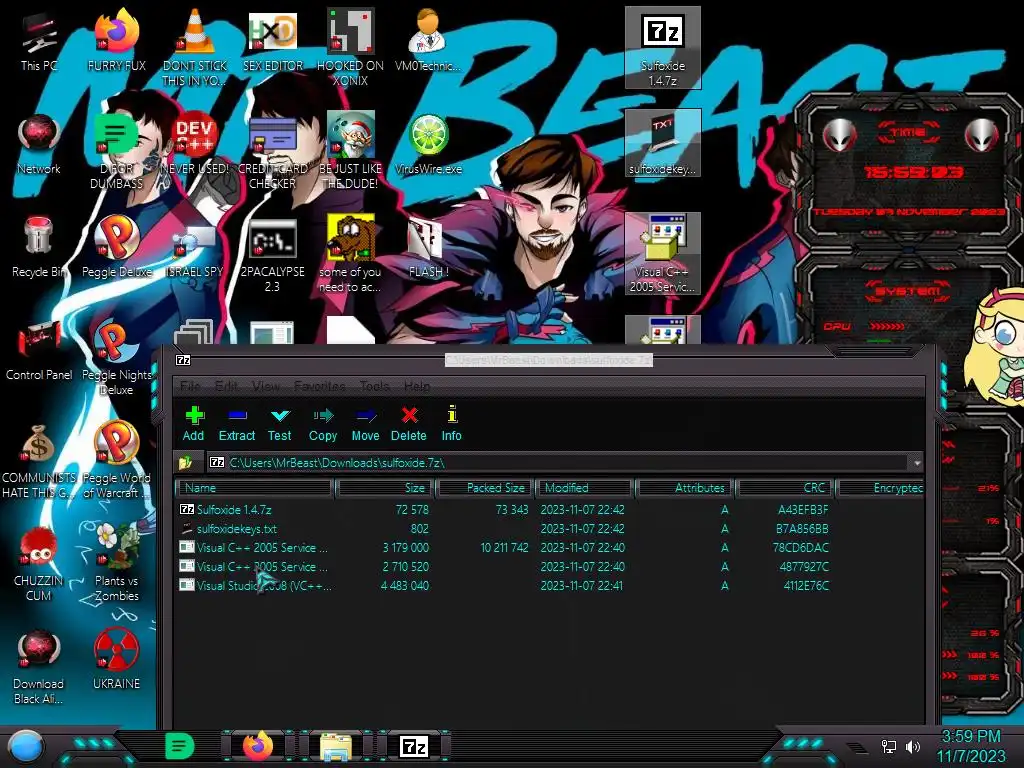Select sulfoxidekey text file desktop icon

pos(663,144)
